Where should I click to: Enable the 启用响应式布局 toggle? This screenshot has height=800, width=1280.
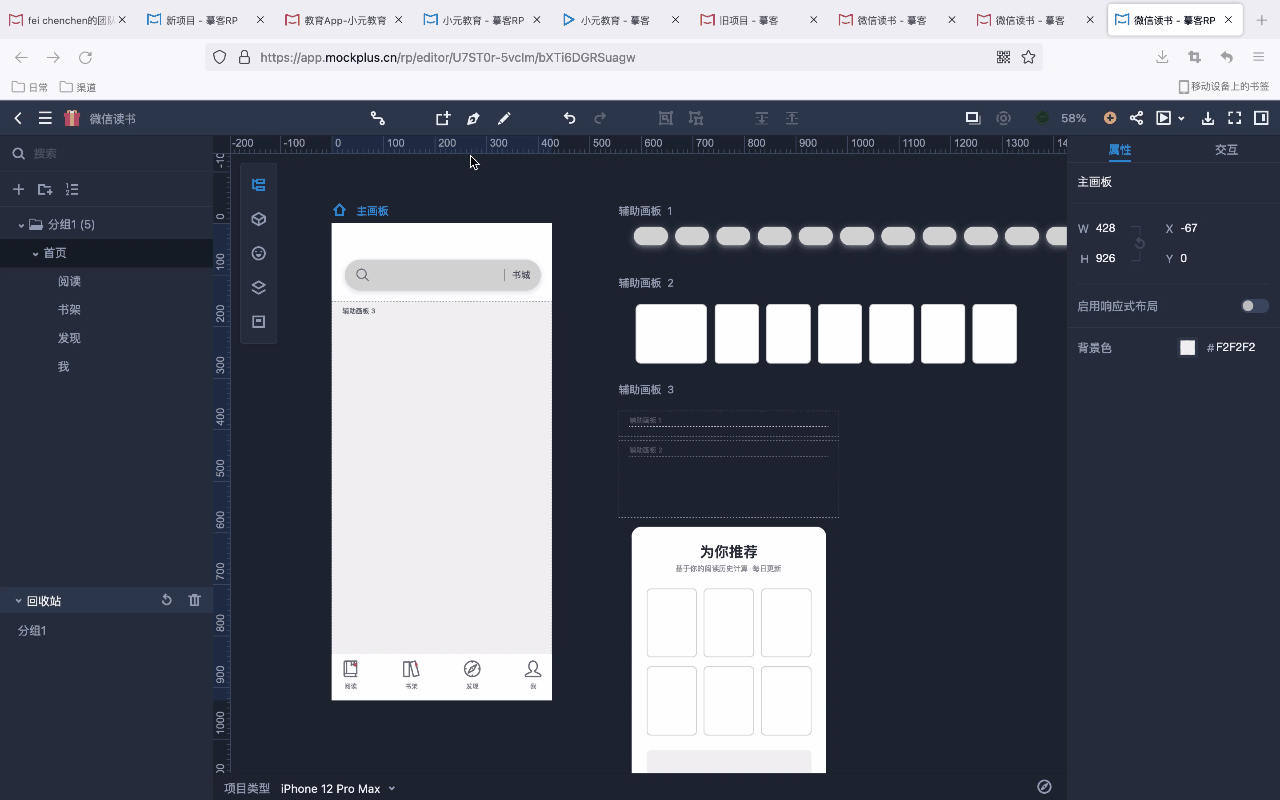click(x=1255, y=306)
